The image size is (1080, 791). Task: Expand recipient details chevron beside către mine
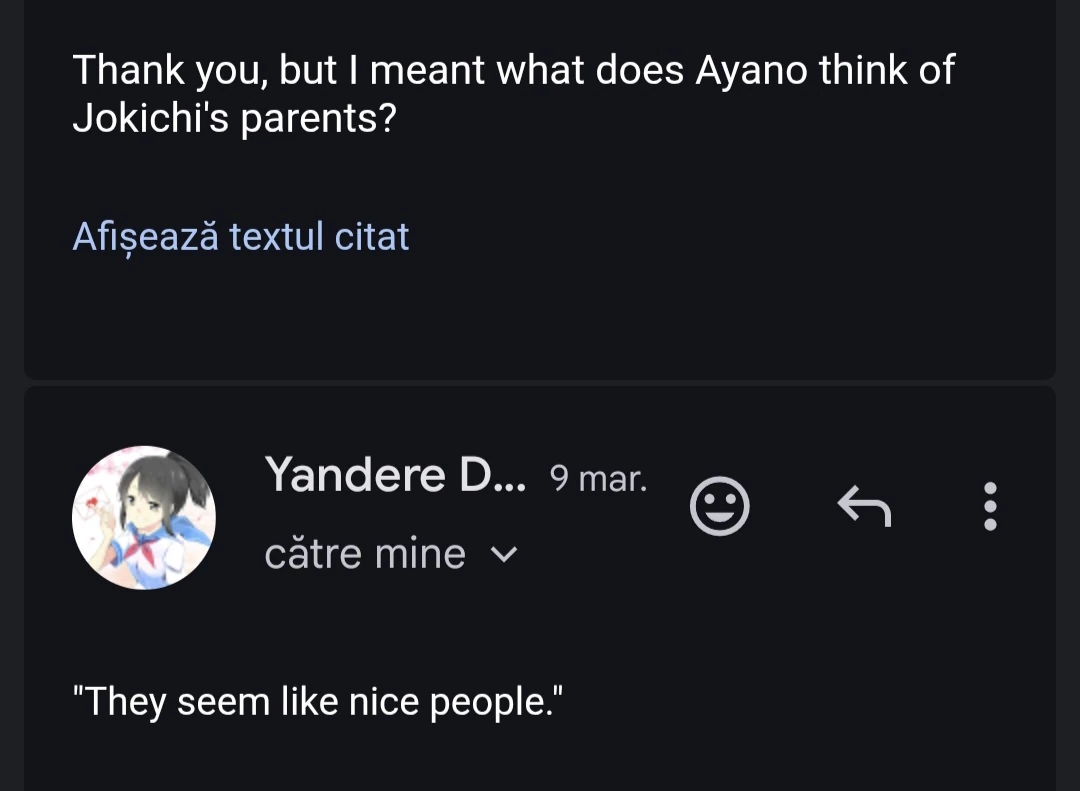(x=506, y=554)
